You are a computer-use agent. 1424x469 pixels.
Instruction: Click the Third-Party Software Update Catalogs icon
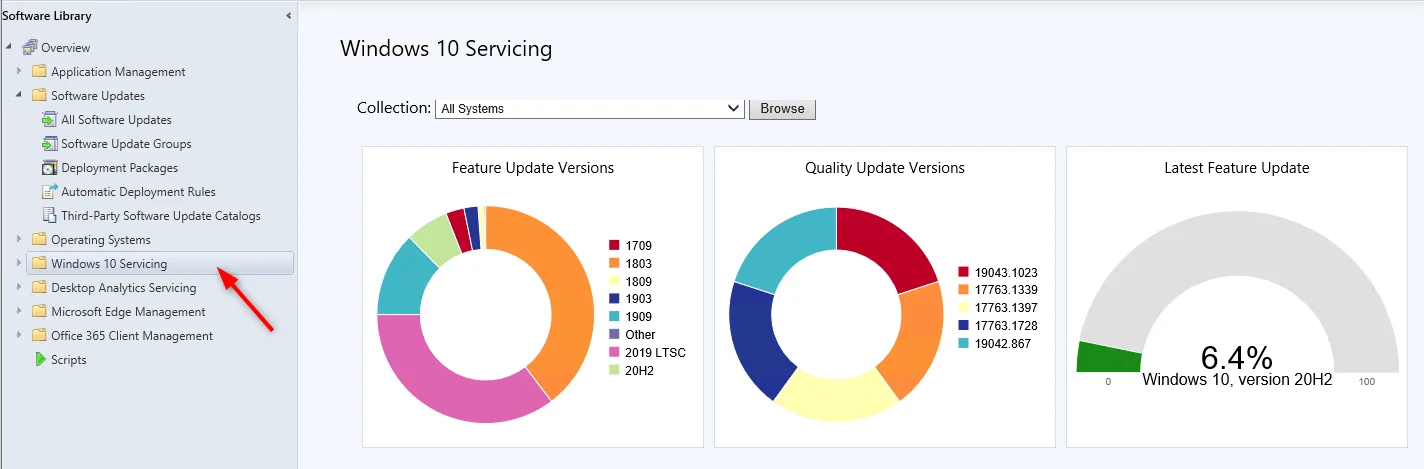(50, 216)
